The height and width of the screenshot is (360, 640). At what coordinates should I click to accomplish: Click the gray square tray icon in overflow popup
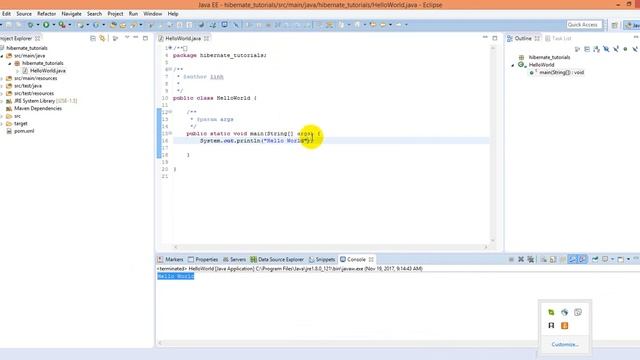click(578, 312)
